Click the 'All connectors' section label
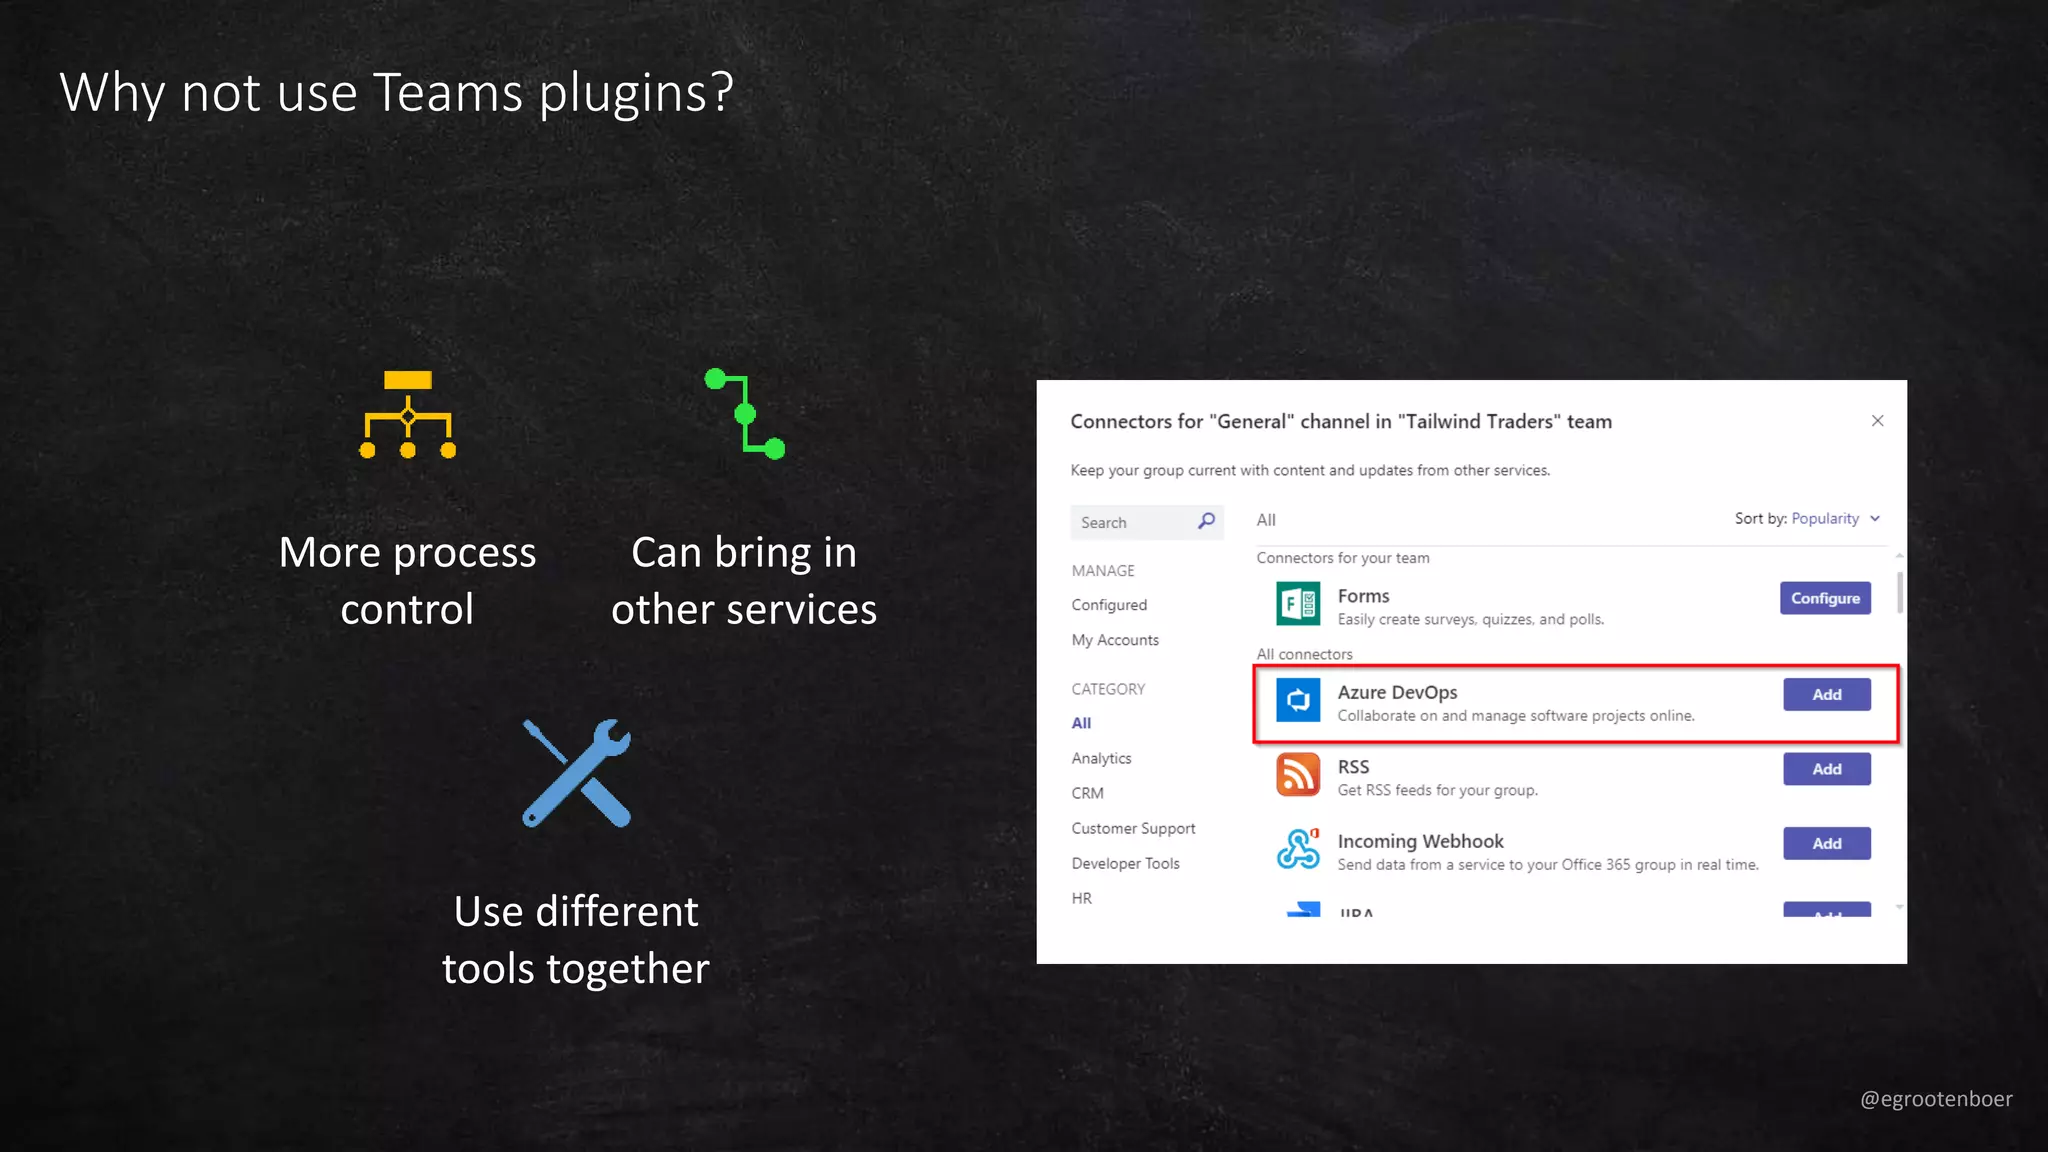Screen dimensions: 2048x1152 (1304, 654)
